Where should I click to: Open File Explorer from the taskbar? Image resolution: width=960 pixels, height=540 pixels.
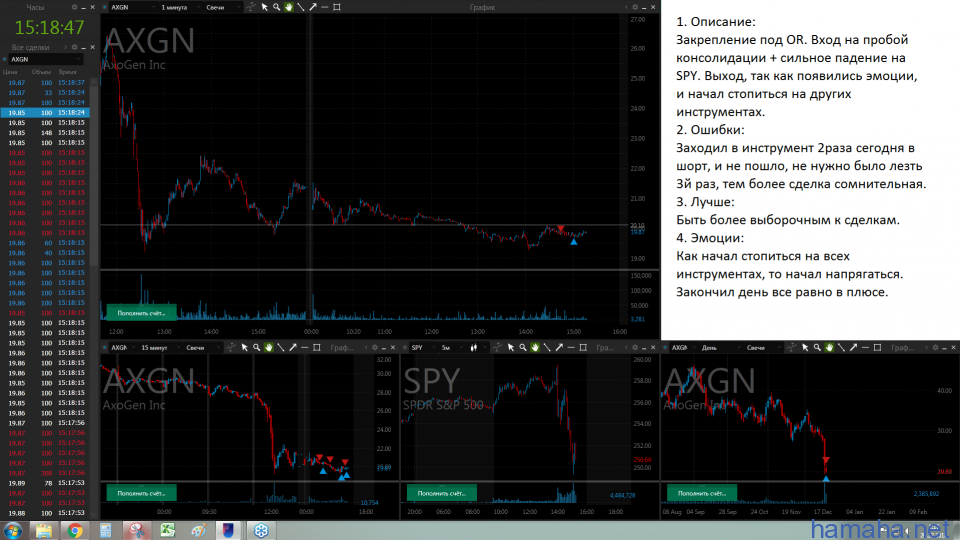43,530
